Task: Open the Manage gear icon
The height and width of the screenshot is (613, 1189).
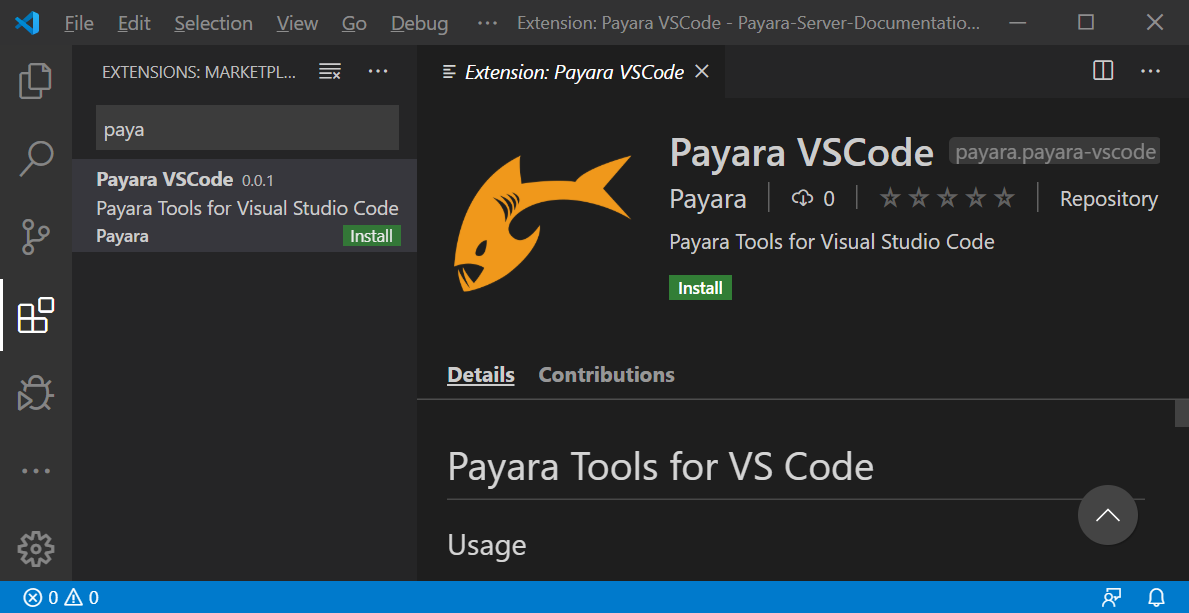Action: point(36,549)
